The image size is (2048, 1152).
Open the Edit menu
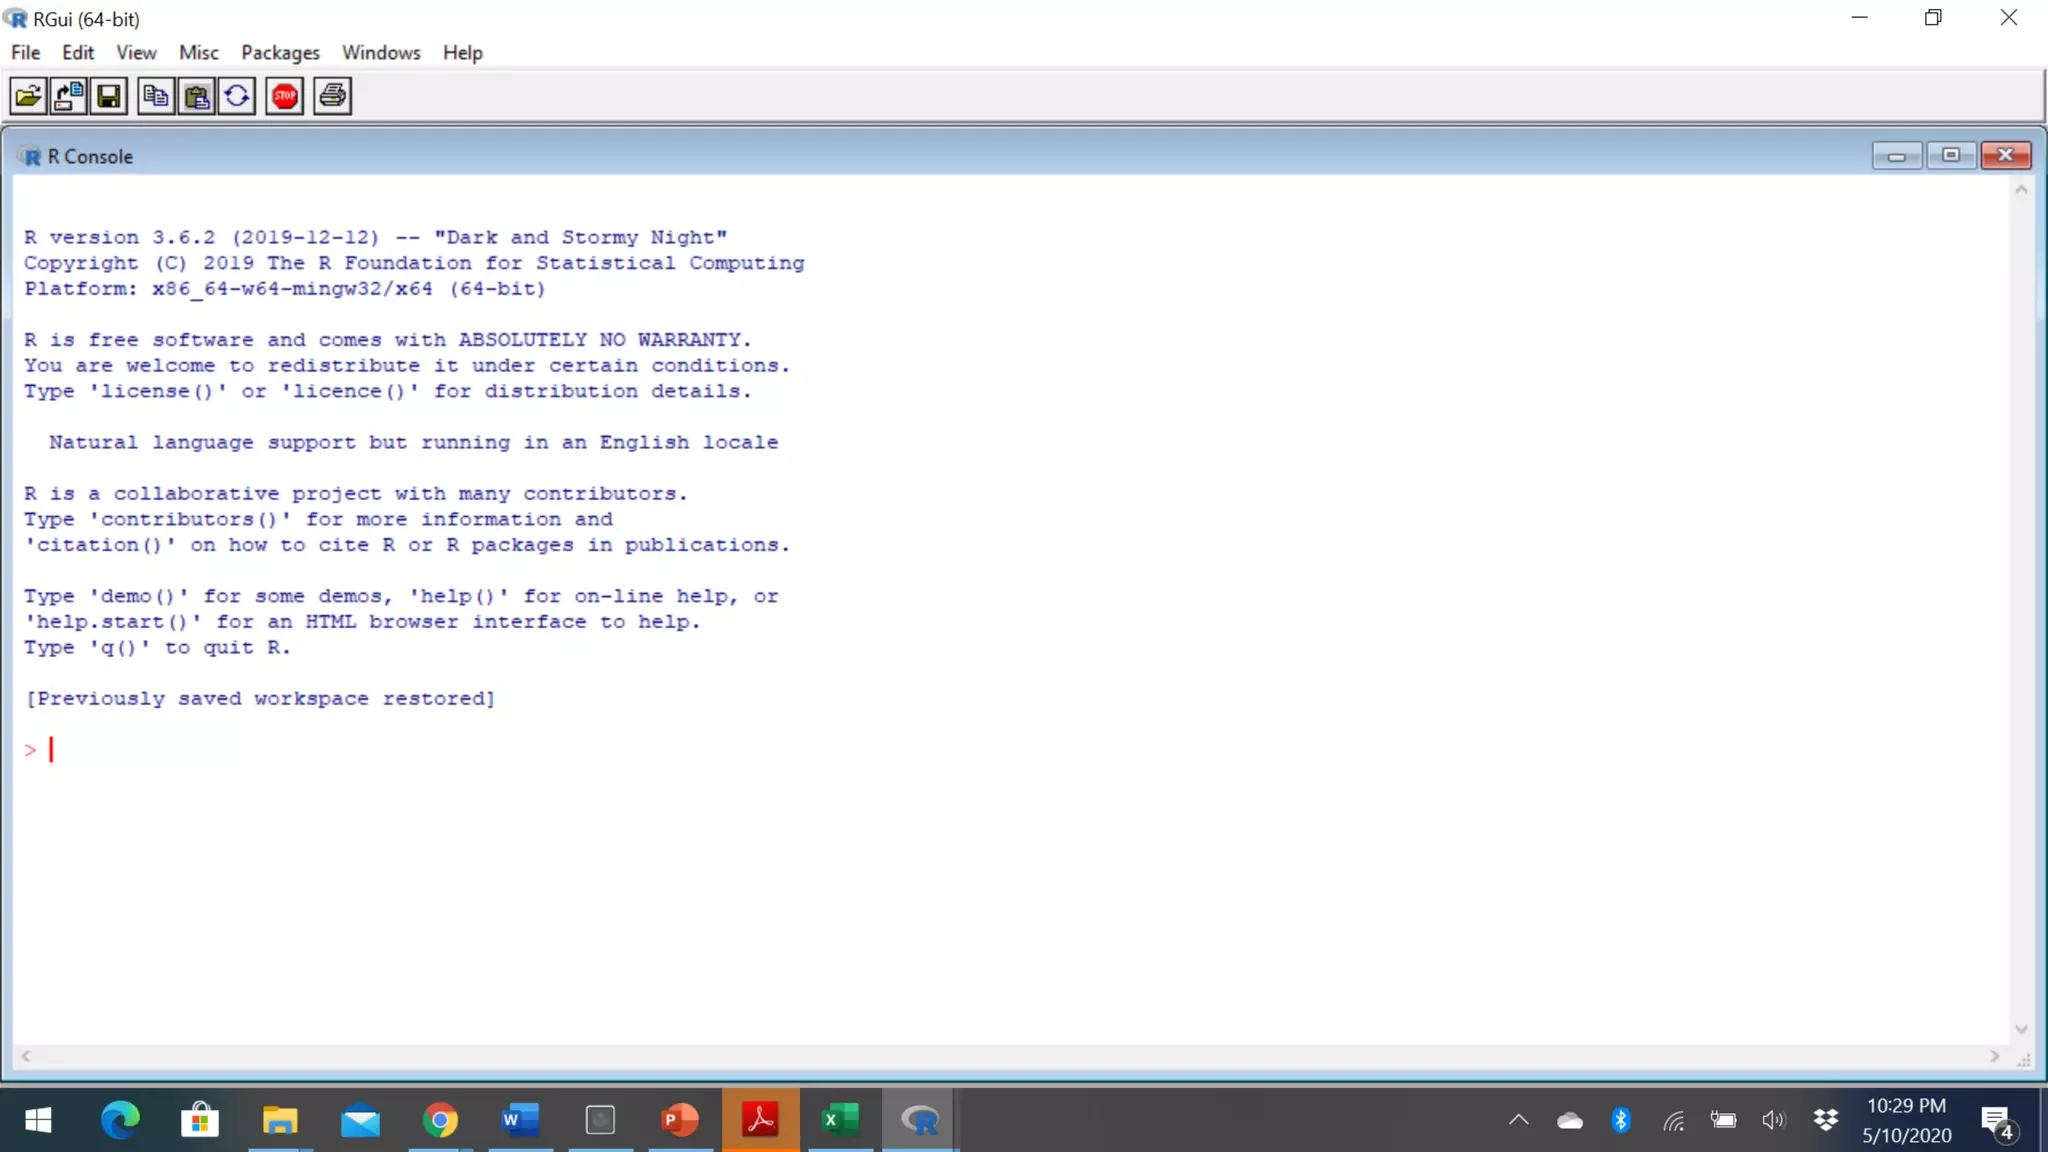tap(78, 52)
